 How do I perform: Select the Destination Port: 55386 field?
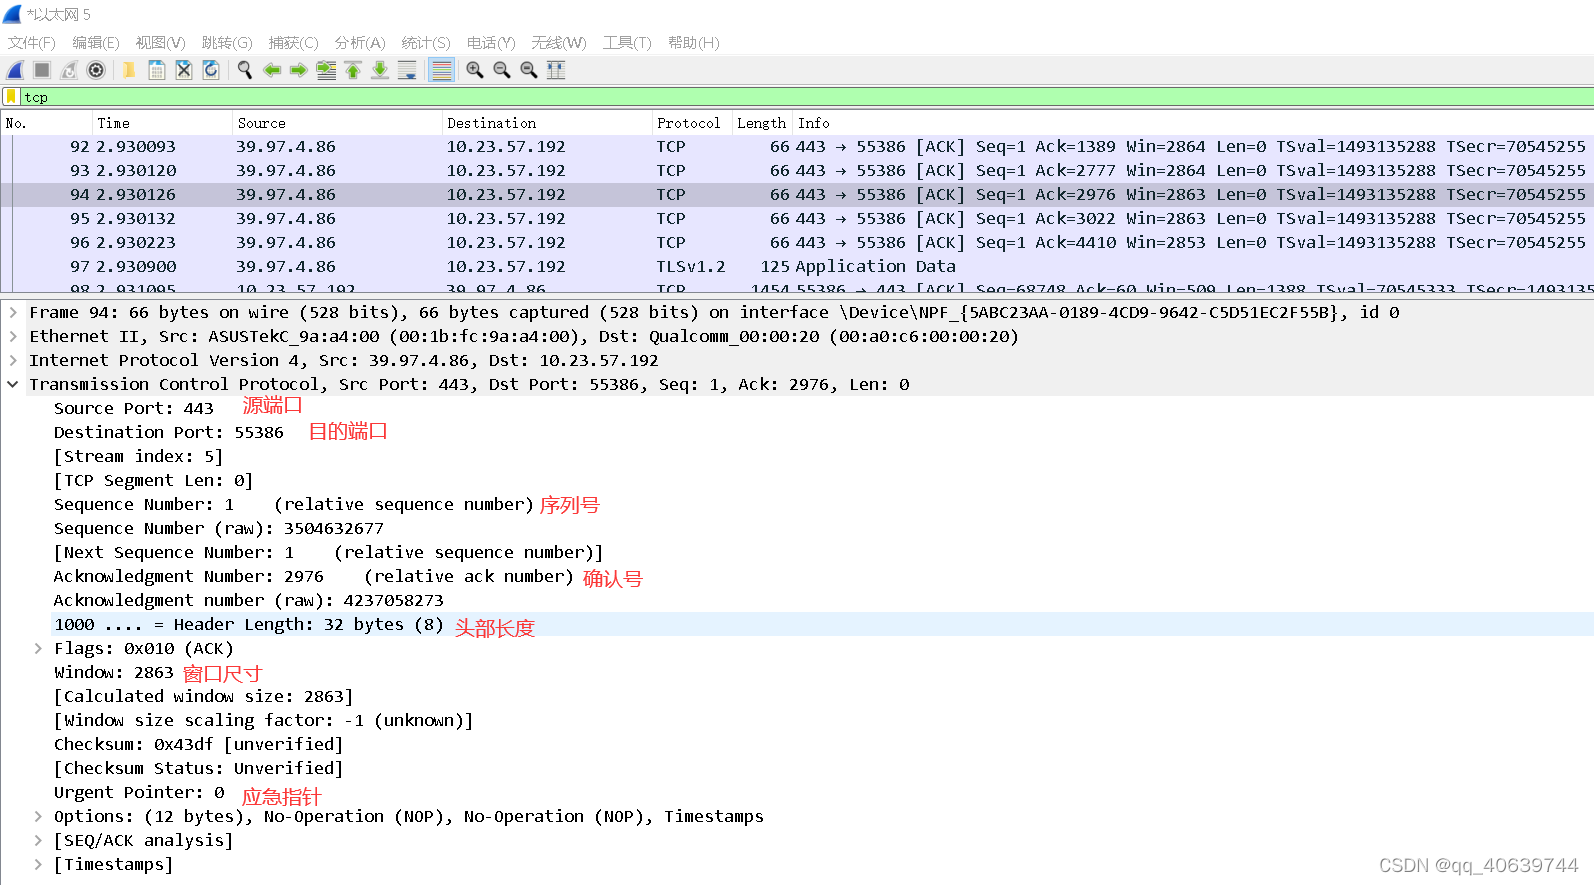169,433
